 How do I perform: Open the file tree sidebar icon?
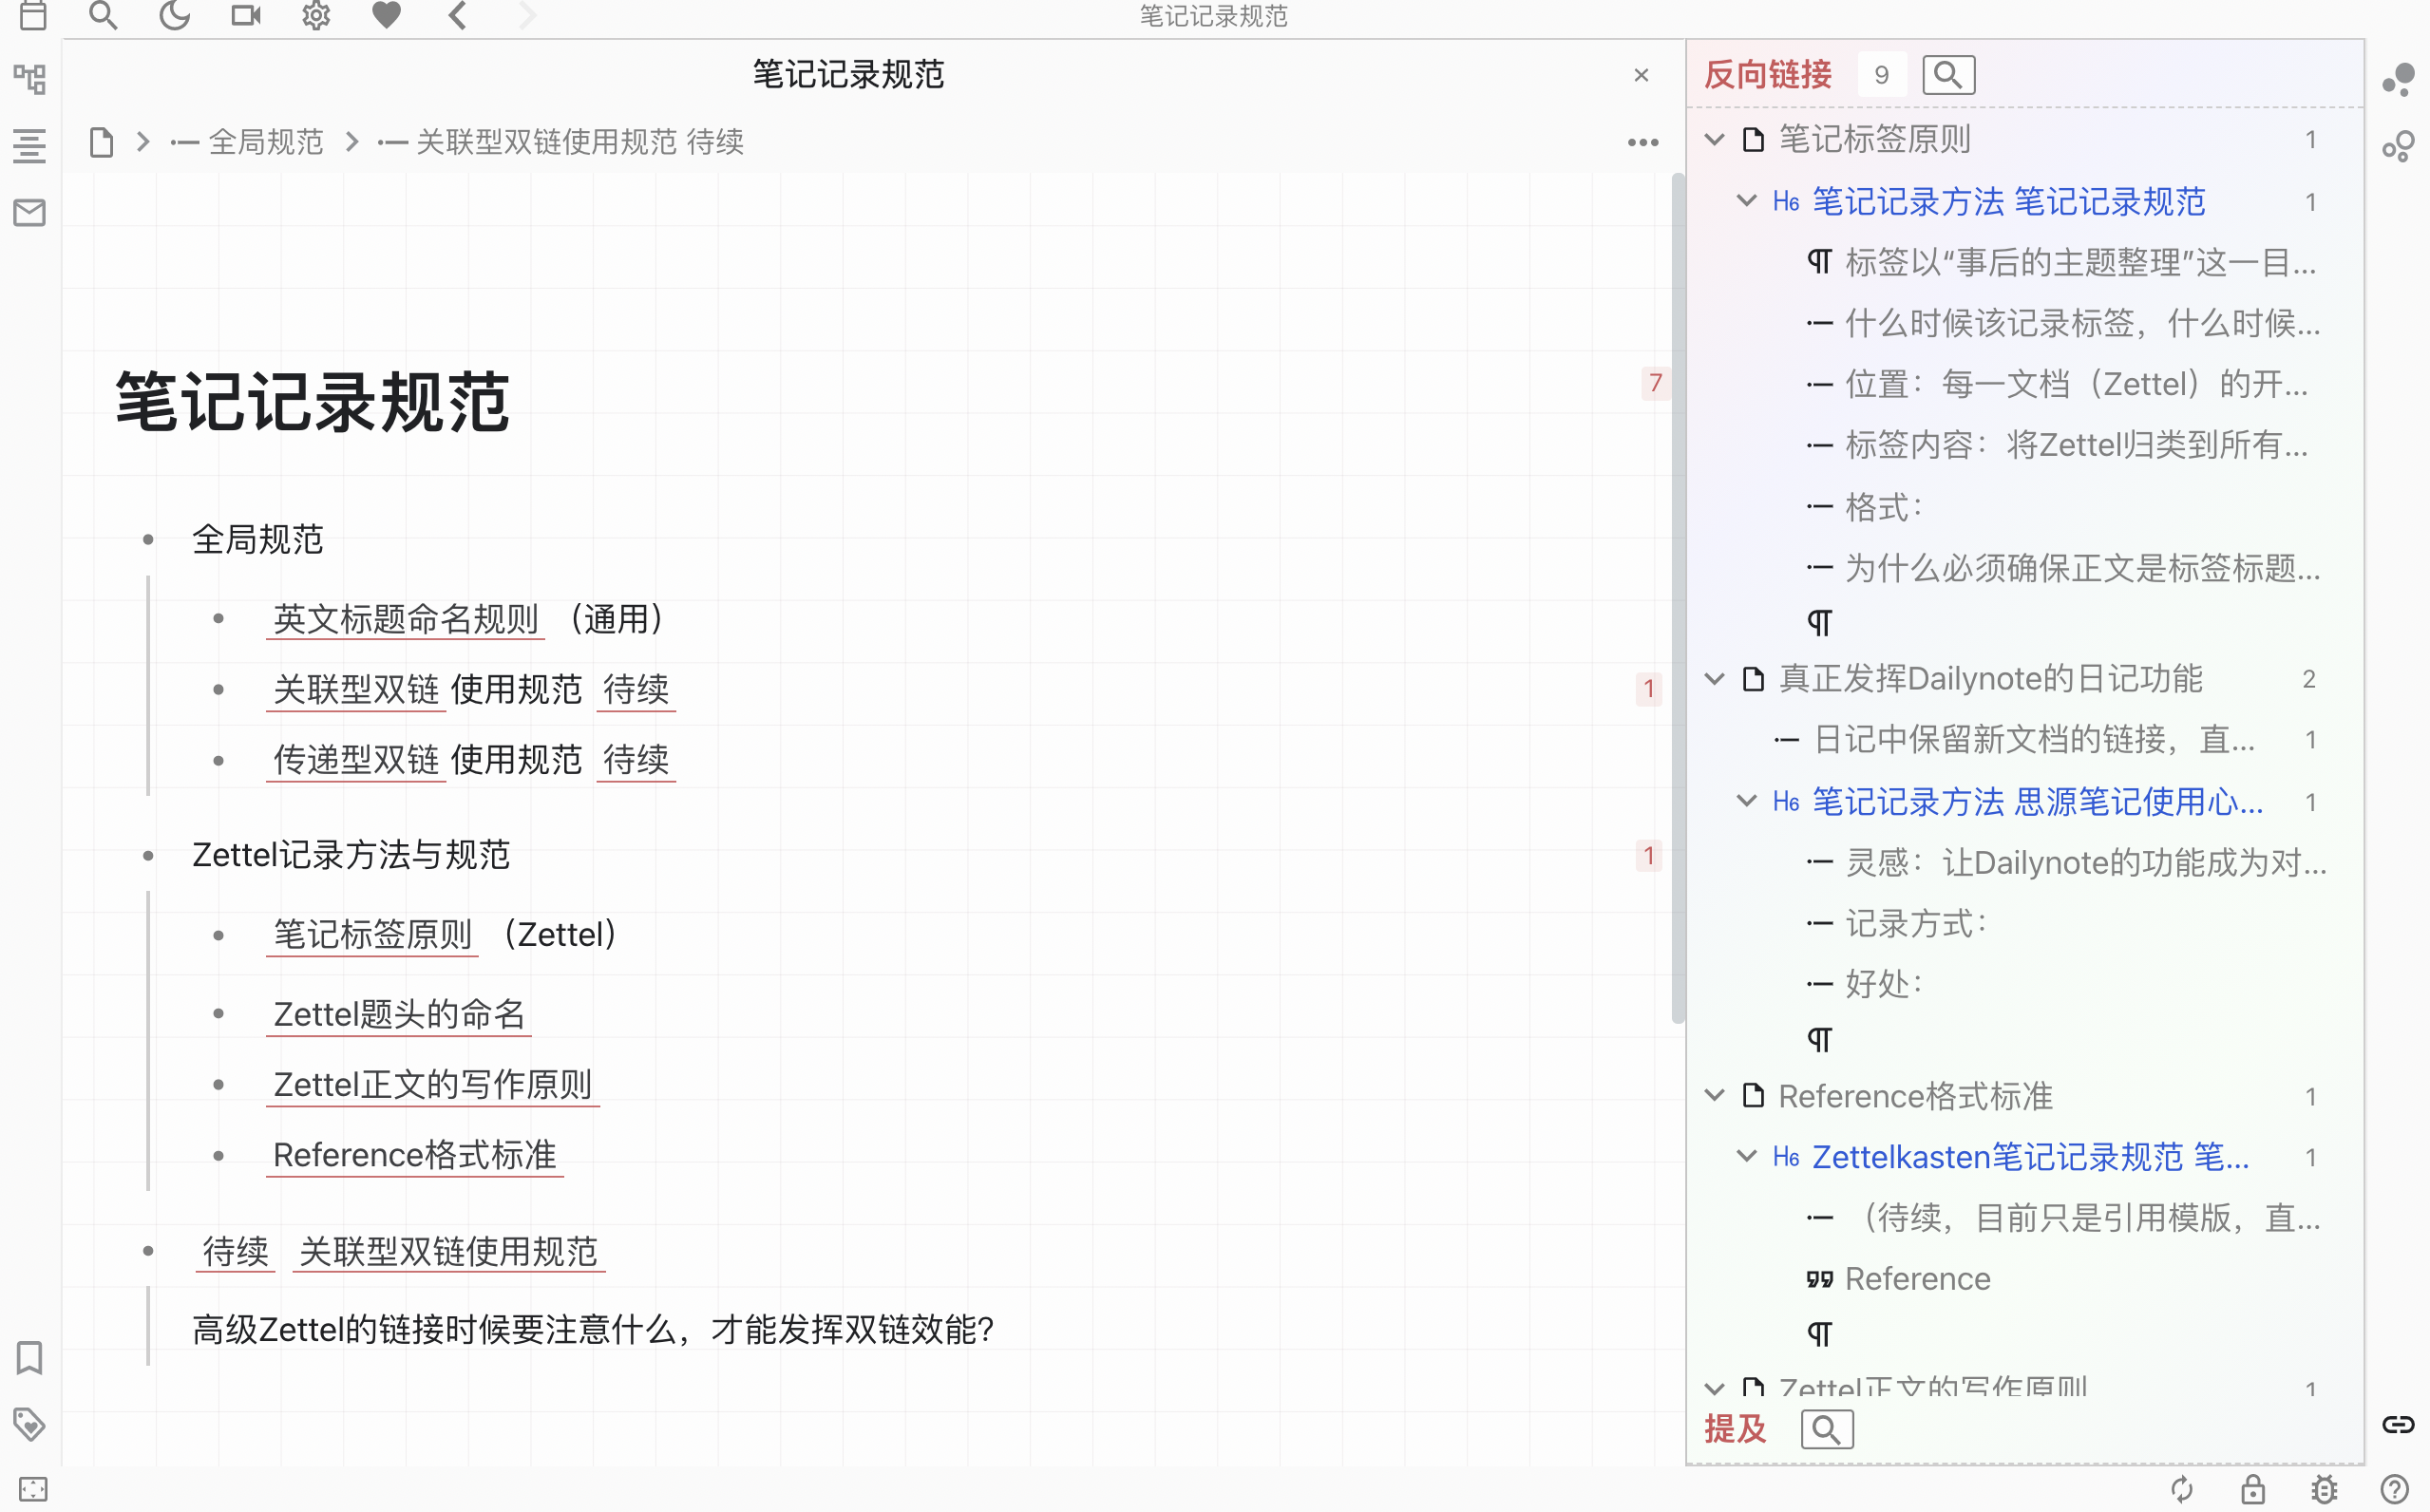click(30, 79)
